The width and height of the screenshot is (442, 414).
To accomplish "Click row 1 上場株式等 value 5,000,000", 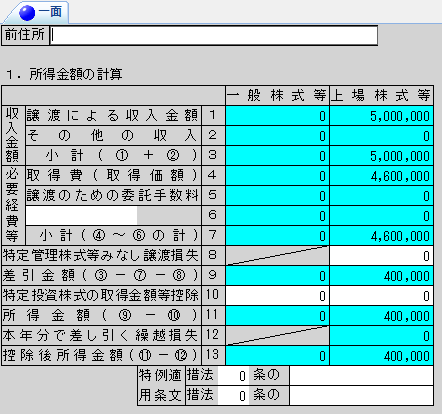I will pos(381,116).
